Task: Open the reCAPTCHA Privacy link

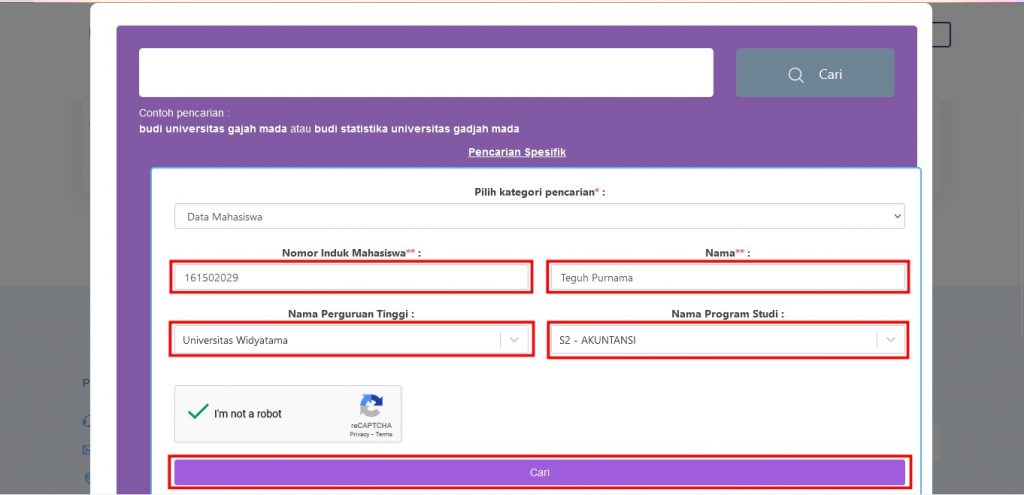Action: (x=359, y=434)
